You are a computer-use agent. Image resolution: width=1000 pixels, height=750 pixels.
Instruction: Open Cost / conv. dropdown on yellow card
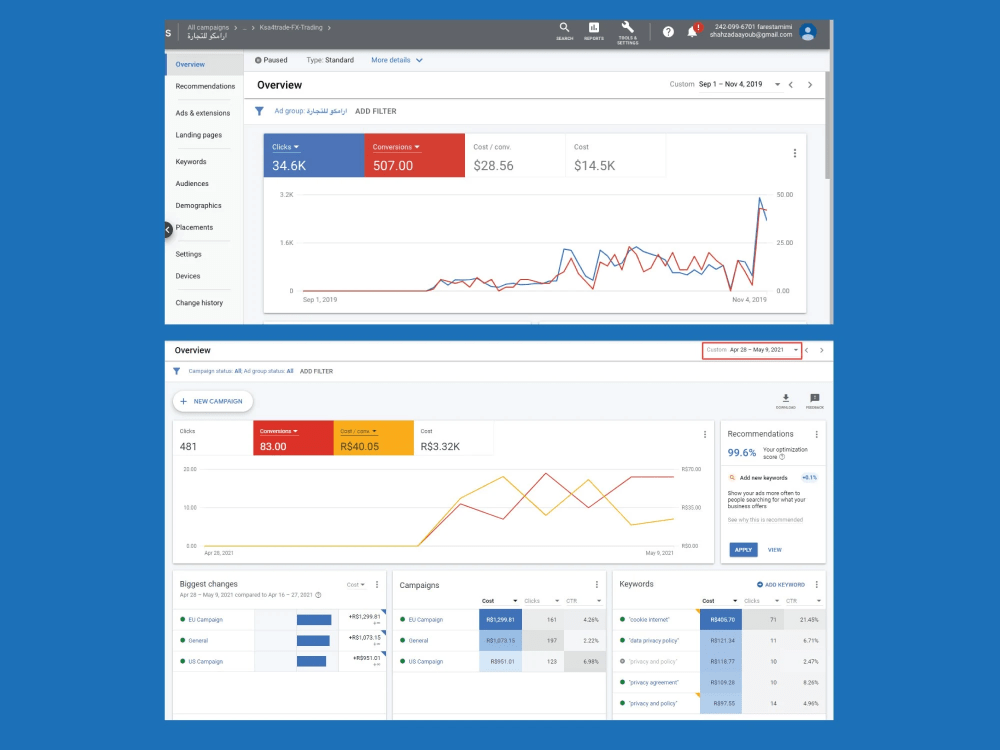(x=358, y=431)
